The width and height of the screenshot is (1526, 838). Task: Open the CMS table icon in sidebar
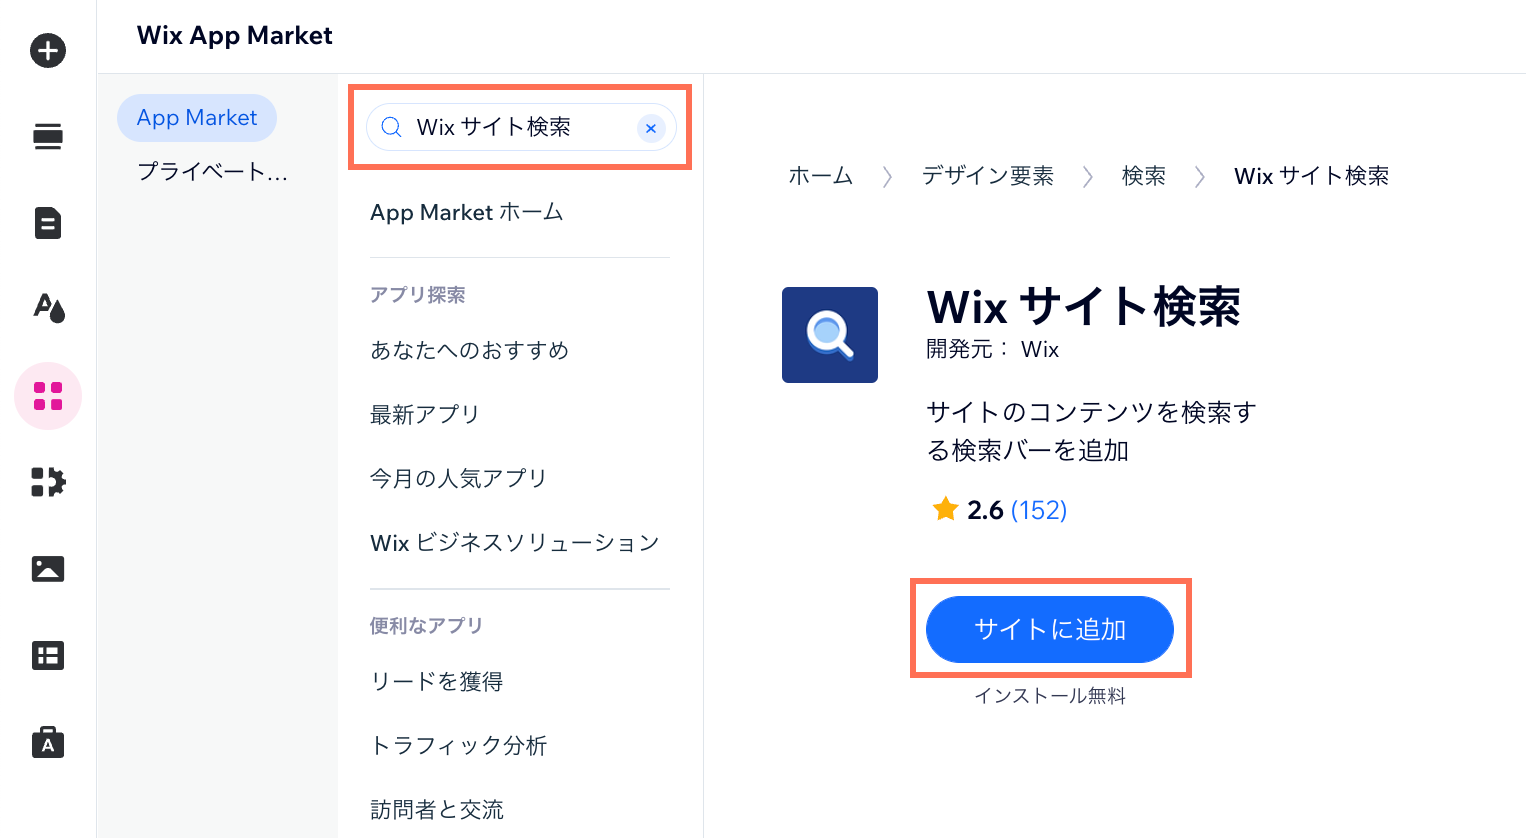(x=48, y=656)
